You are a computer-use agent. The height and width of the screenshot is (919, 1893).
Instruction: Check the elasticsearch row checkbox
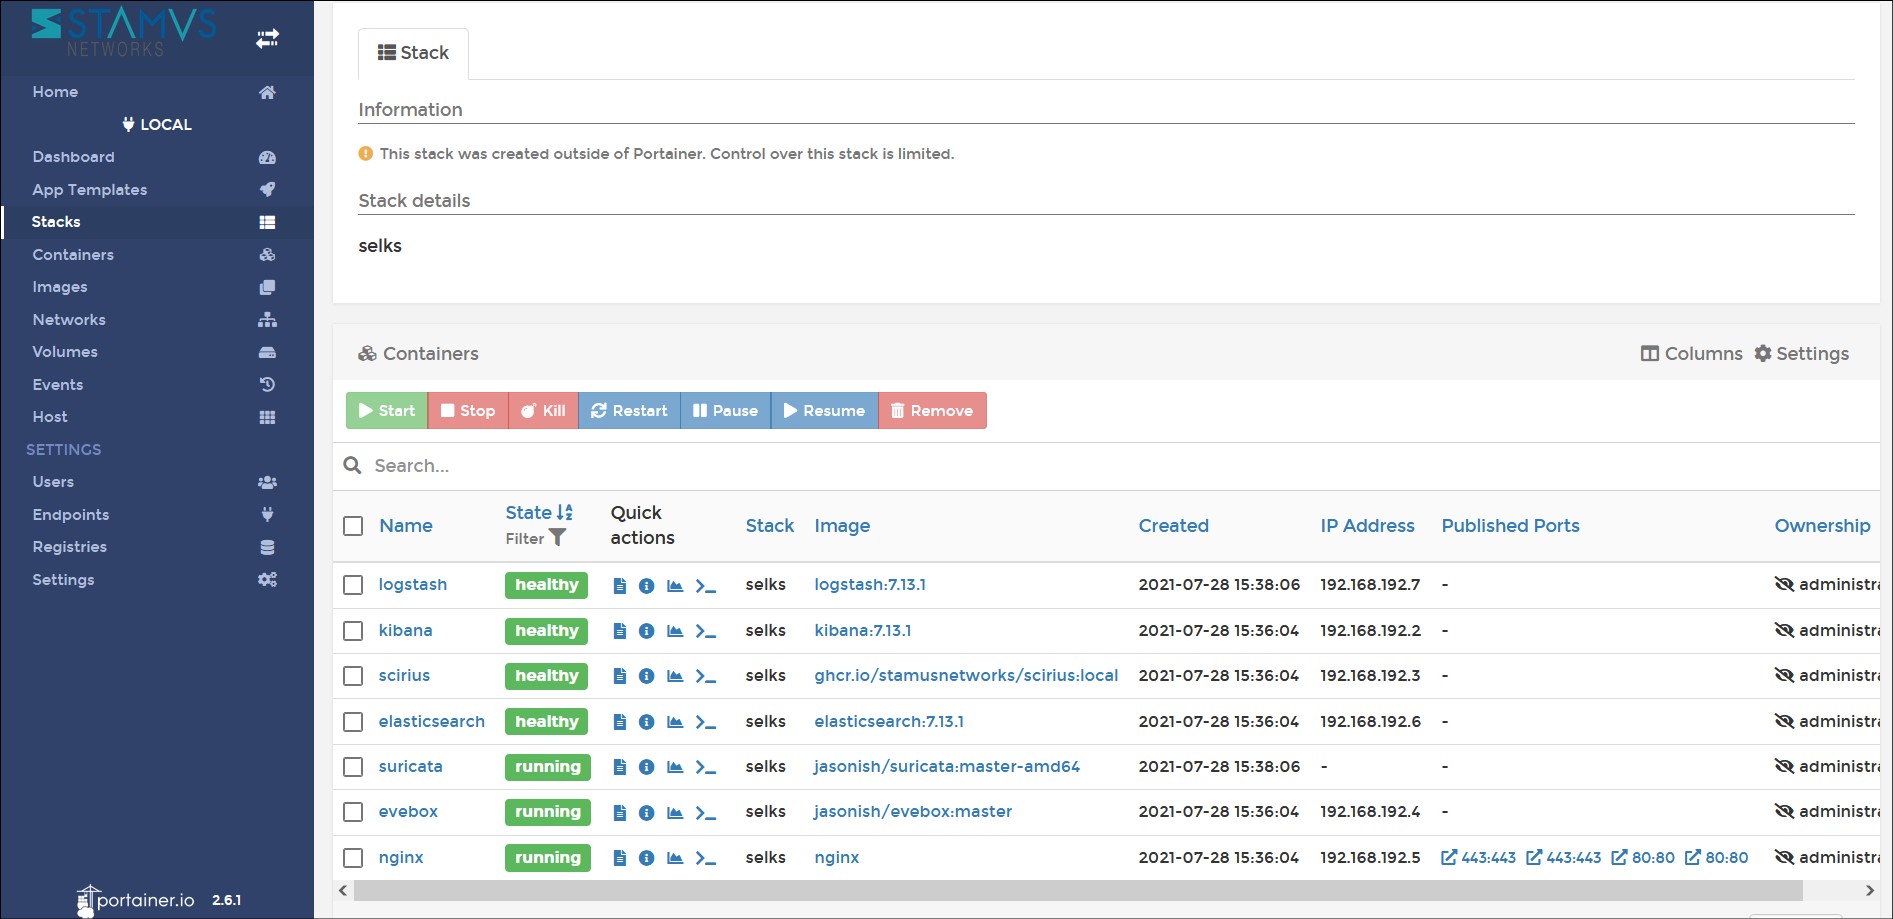[x=353, y=722]
